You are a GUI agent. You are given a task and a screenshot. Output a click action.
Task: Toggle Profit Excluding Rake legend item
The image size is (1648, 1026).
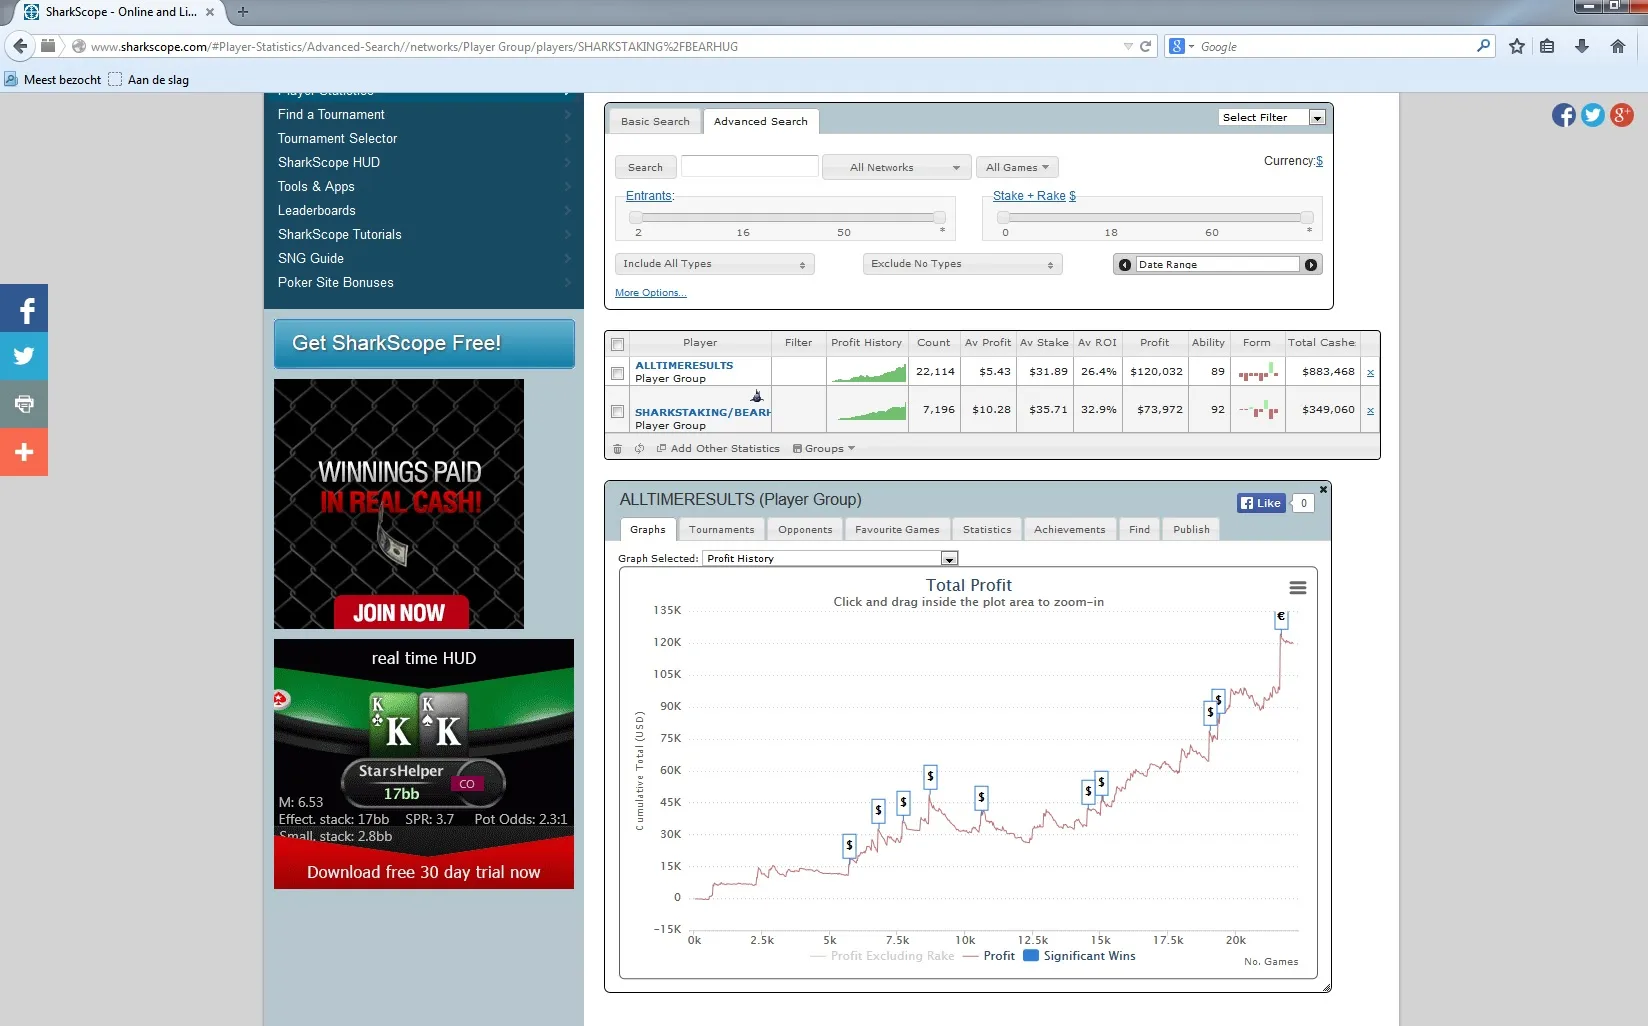pyautogui.click(x=882, y=956)
